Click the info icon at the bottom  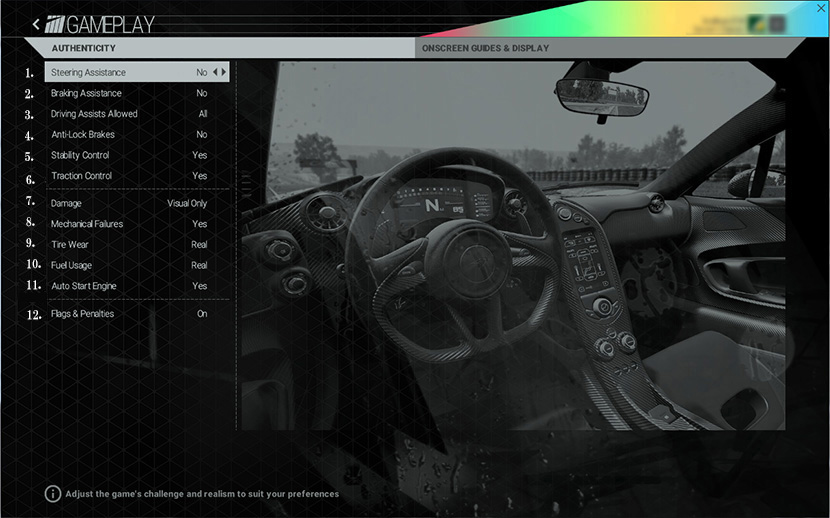52,494
